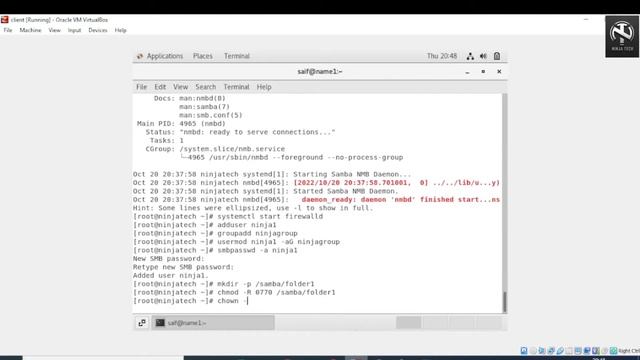Click the red 'daemon_ready' log message
The image size is (640, 360).
400,200
